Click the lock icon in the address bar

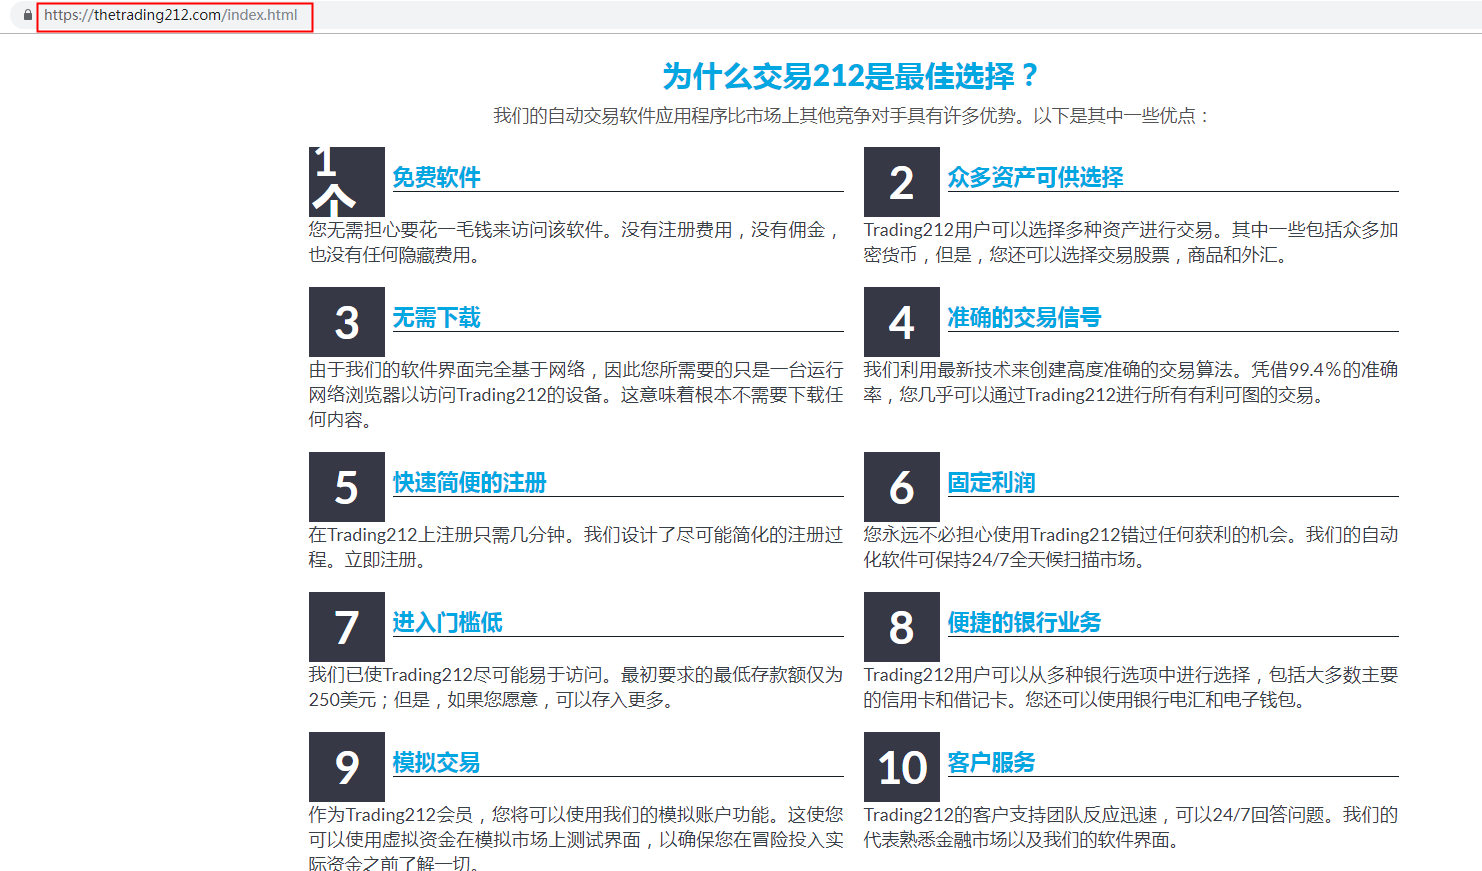point(28,15)
